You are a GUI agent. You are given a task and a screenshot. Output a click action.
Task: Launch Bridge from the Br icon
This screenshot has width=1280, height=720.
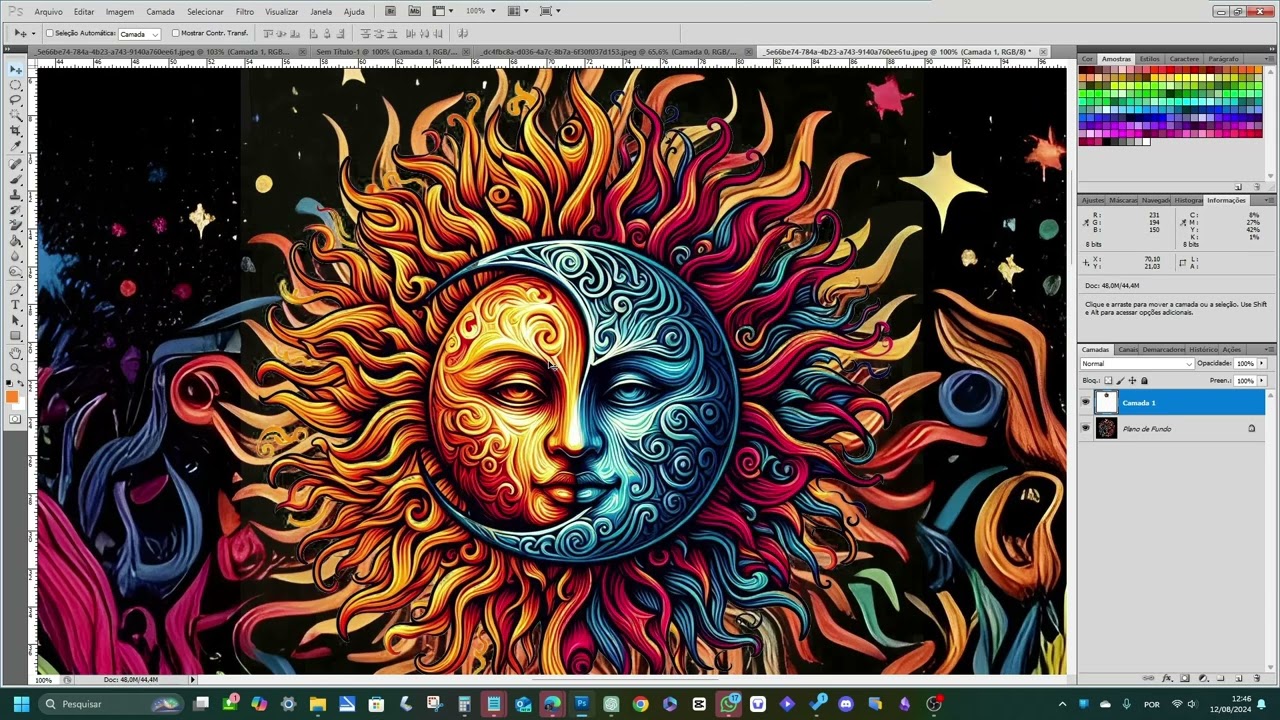tap(390, 11)
